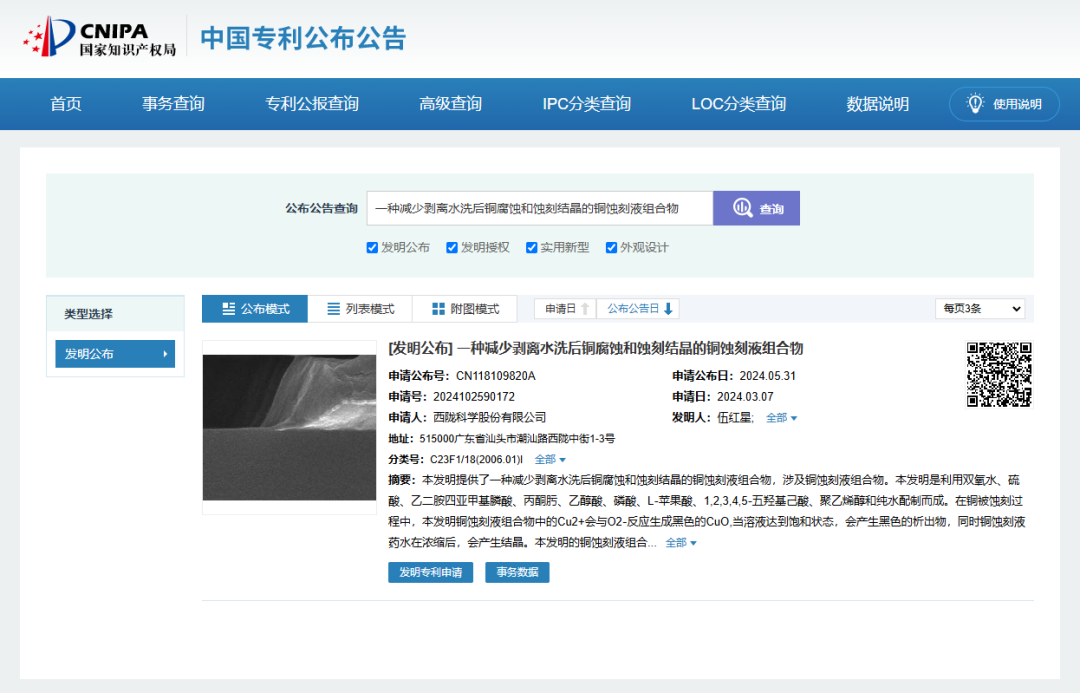Viewport: 1080px width, 693px height.
Task: Click the 事务数据 button
Action: tap(517, 572)
